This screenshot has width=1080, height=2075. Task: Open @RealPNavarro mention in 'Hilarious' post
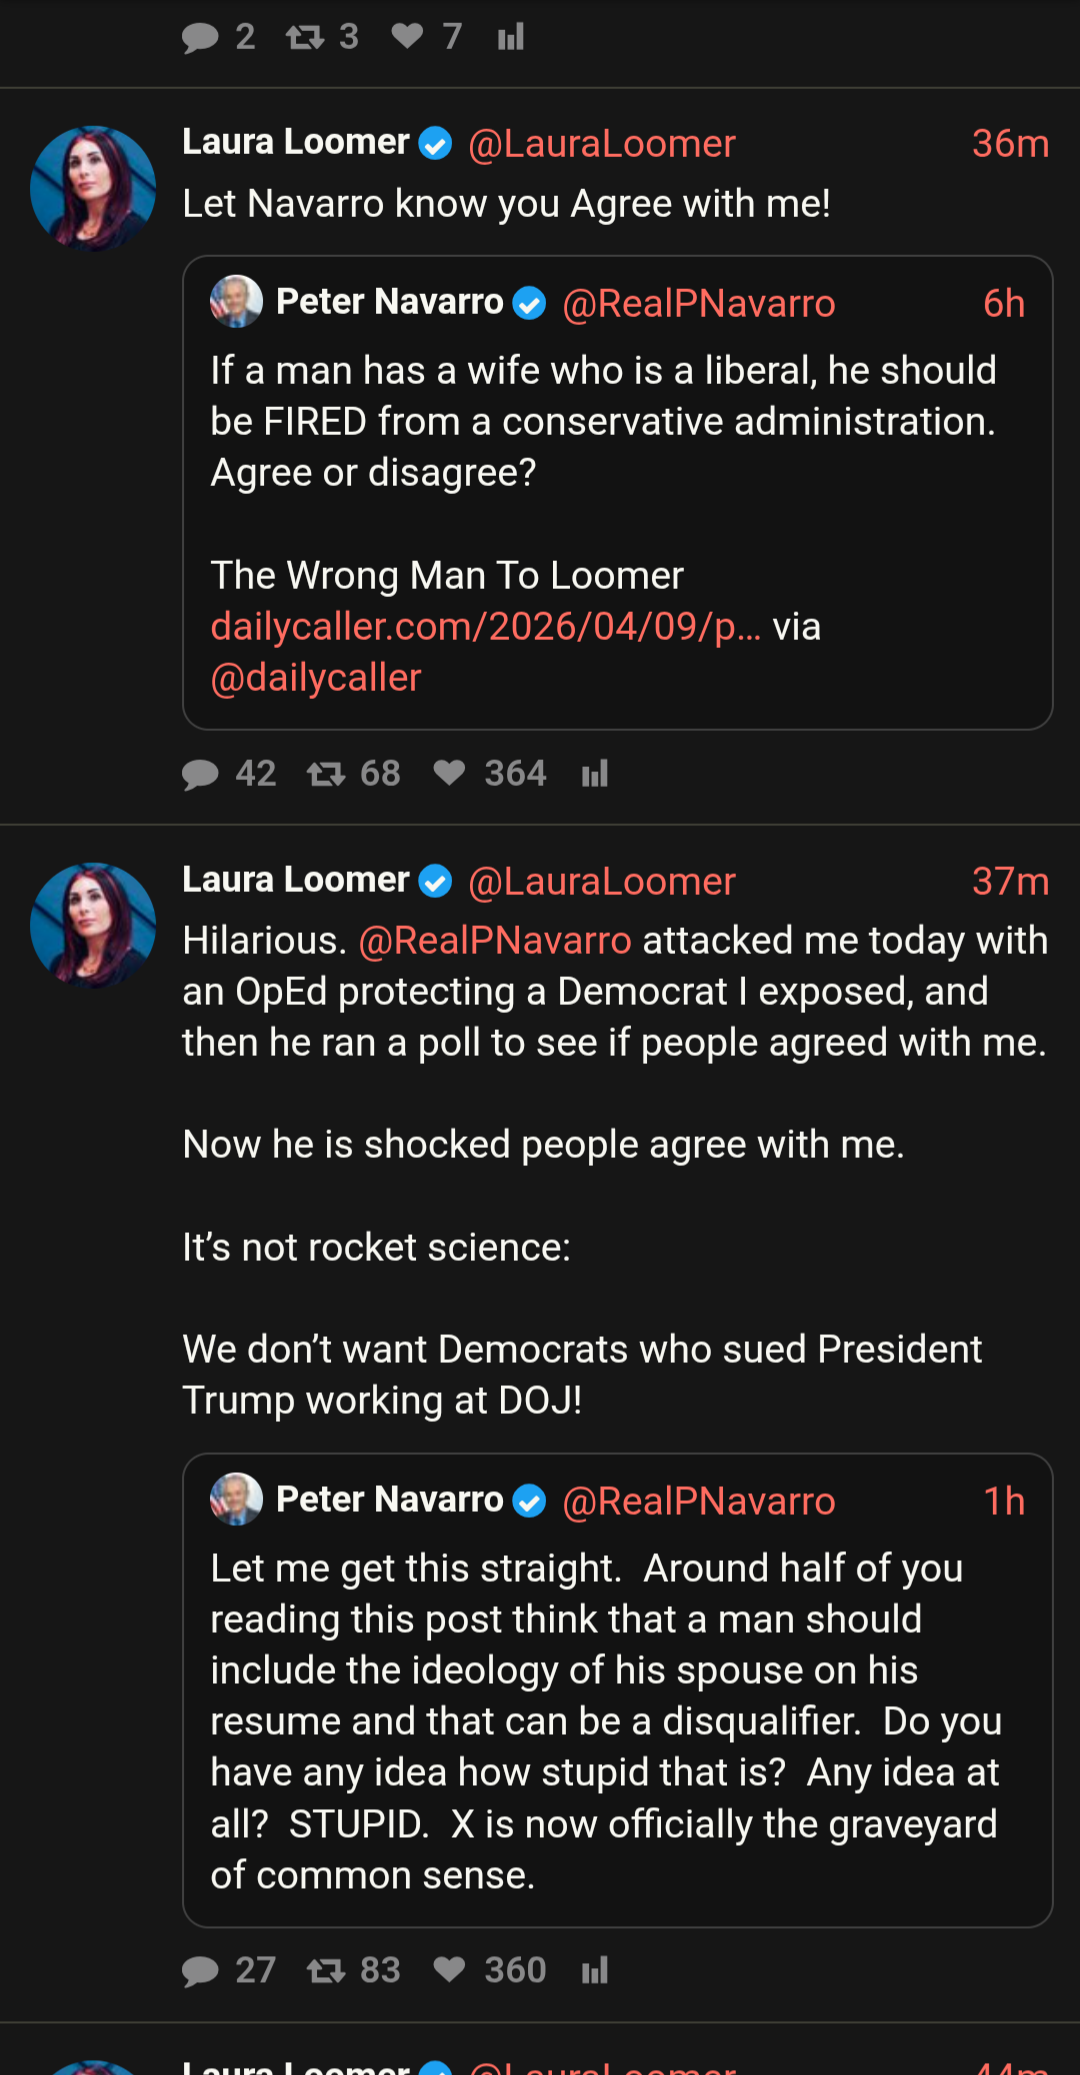coord(495,941)
